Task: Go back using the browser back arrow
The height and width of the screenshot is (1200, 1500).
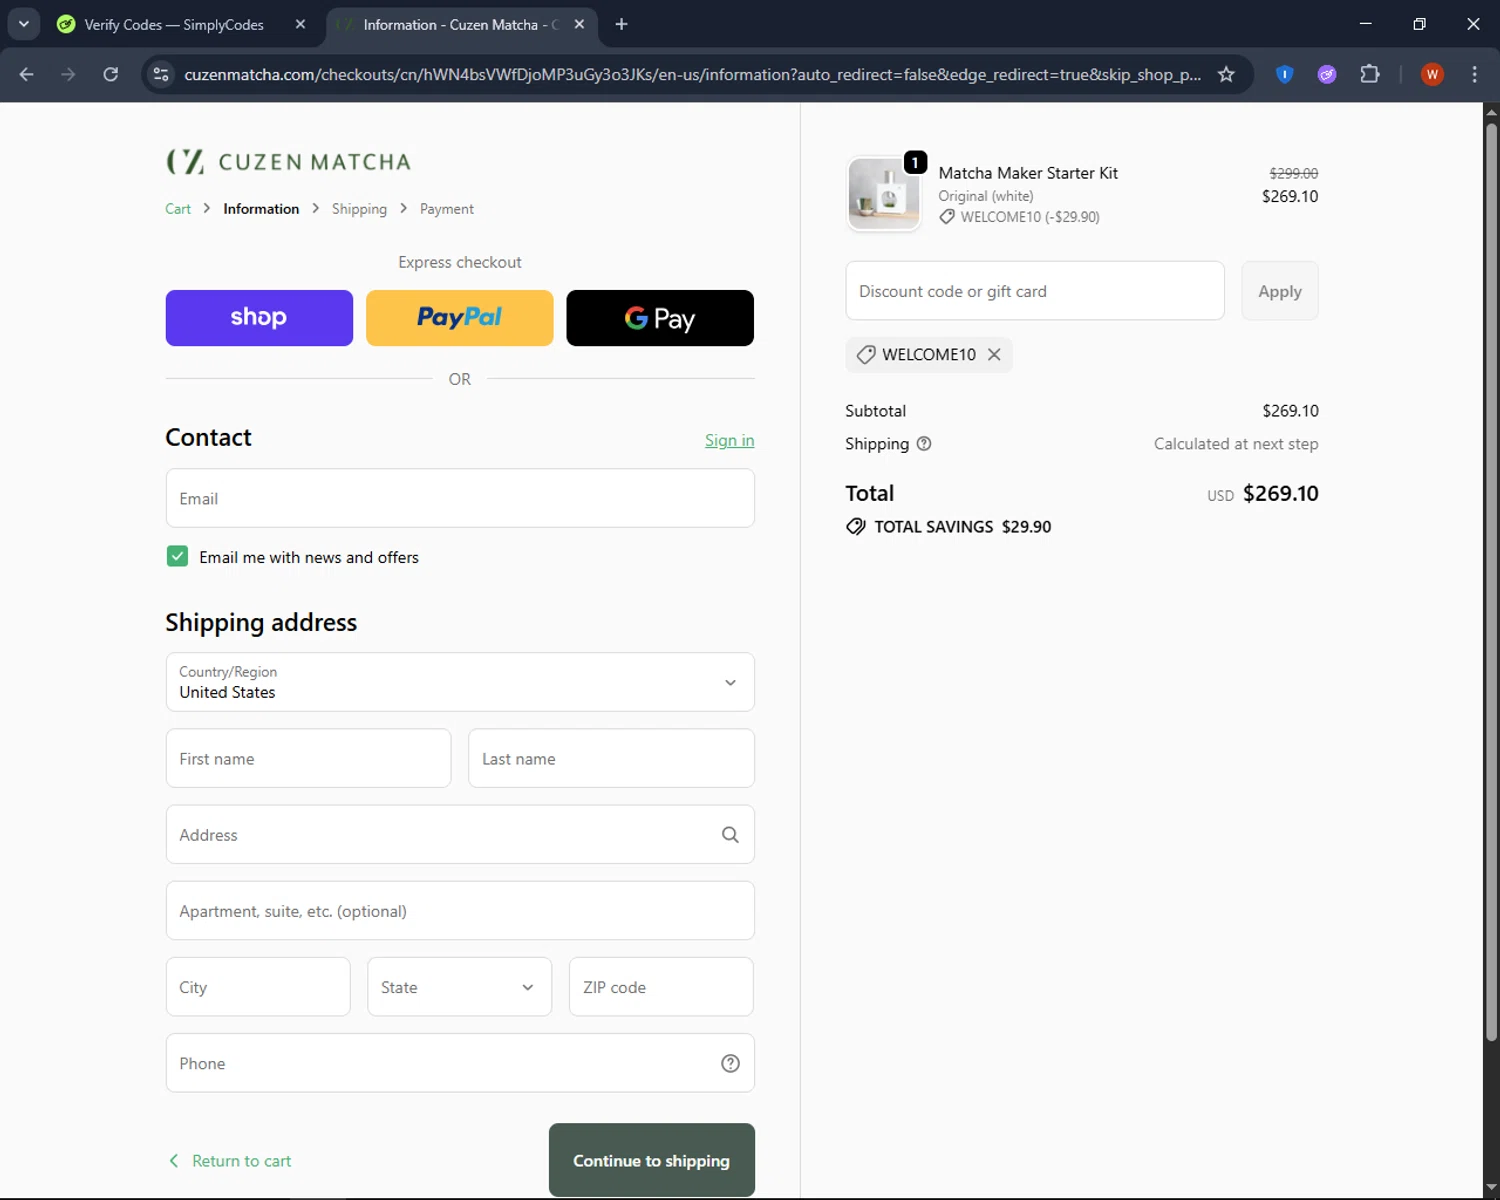Action: point(27,74)
